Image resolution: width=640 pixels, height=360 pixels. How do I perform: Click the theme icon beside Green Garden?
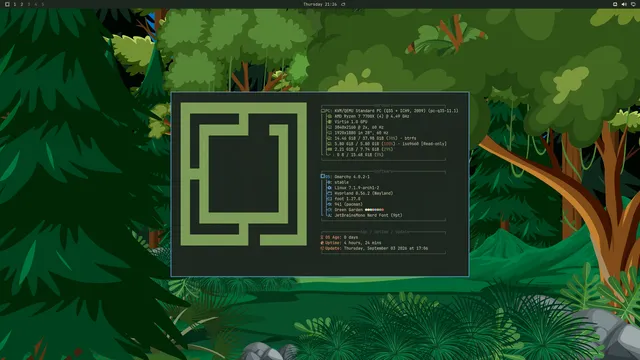point(329,210)
